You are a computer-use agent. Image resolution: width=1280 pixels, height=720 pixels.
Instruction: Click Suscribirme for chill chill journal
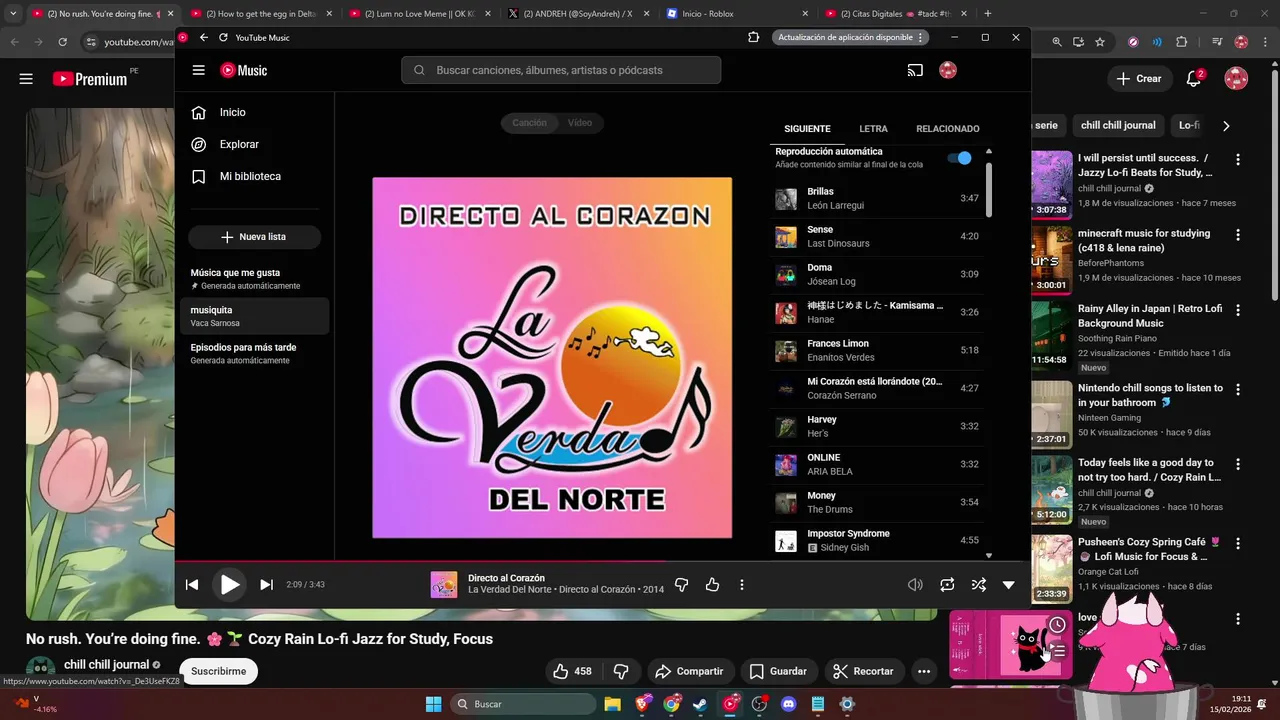point(218,671)
